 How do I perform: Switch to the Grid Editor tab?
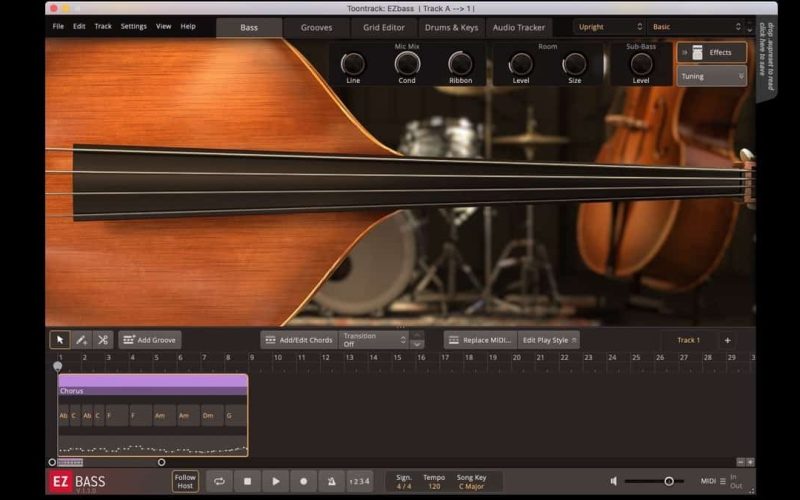(384, 28)
